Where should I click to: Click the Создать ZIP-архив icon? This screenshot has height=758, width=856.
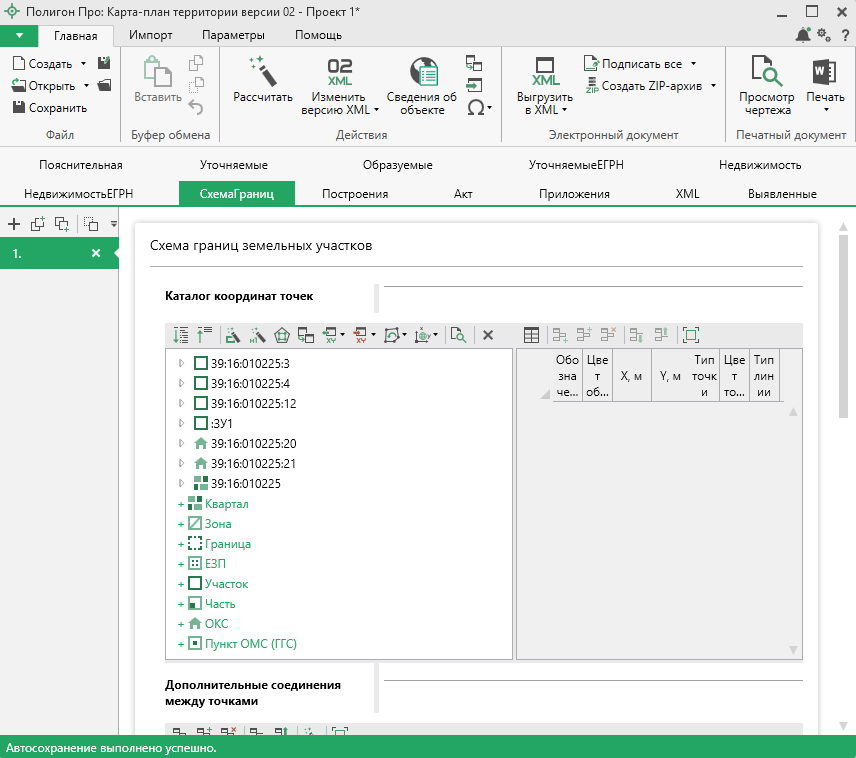click(592, 86)
